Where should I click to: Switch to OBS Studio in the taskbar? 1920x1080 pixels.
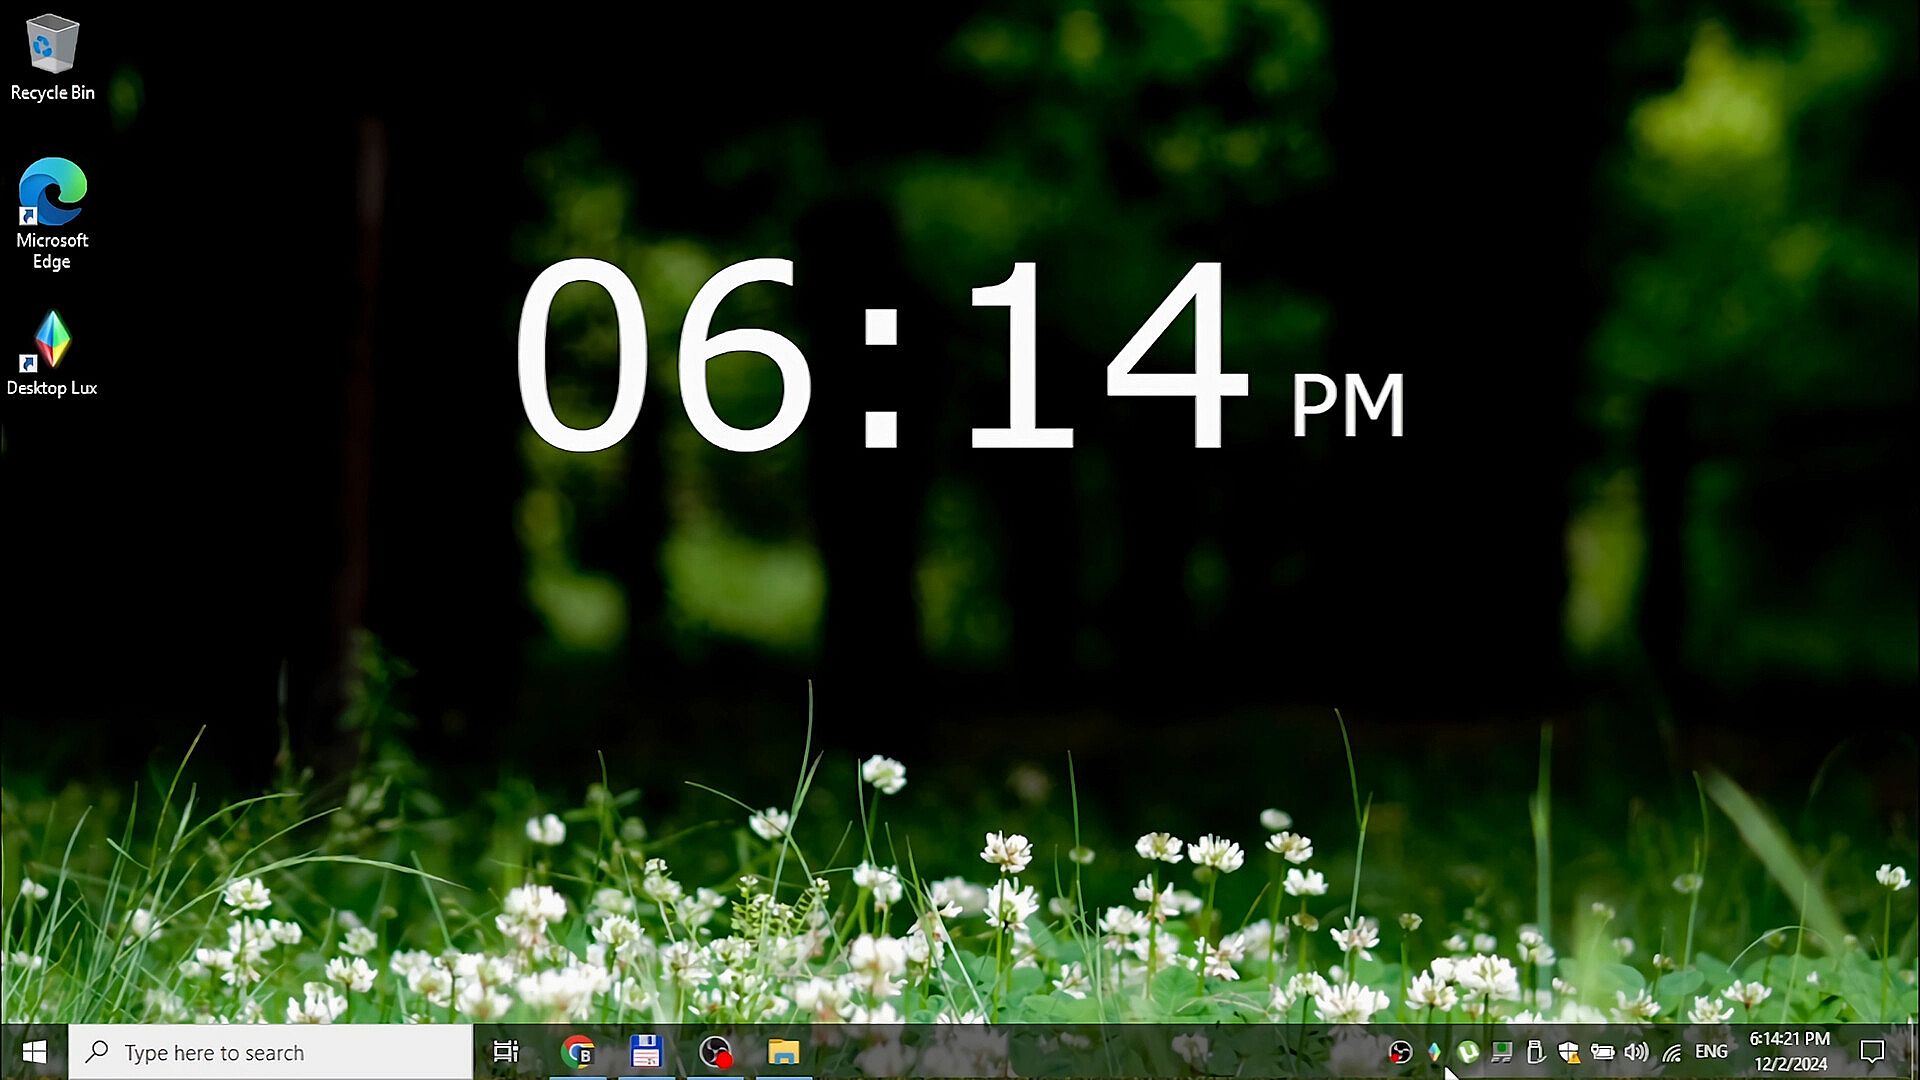[715, 1052]
